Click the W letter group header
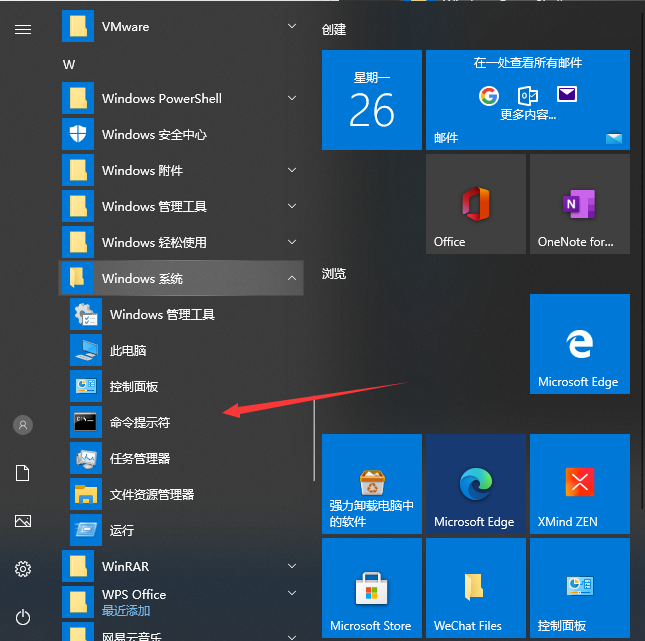The width and height of the screenshot is (645, 641). (69, 64)
